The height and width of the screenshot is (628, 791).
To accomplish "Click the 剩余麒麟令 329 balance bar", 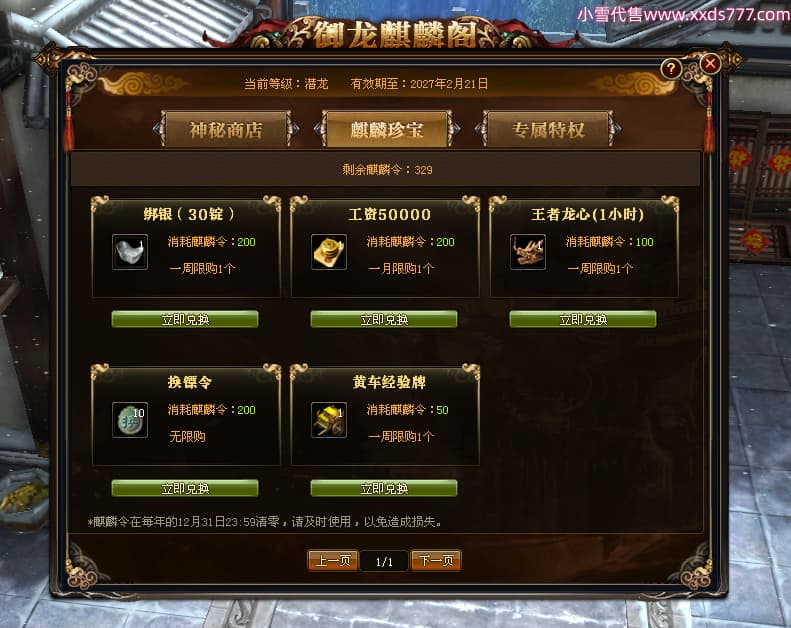I will pyautogui.click(x=386, y=169).
